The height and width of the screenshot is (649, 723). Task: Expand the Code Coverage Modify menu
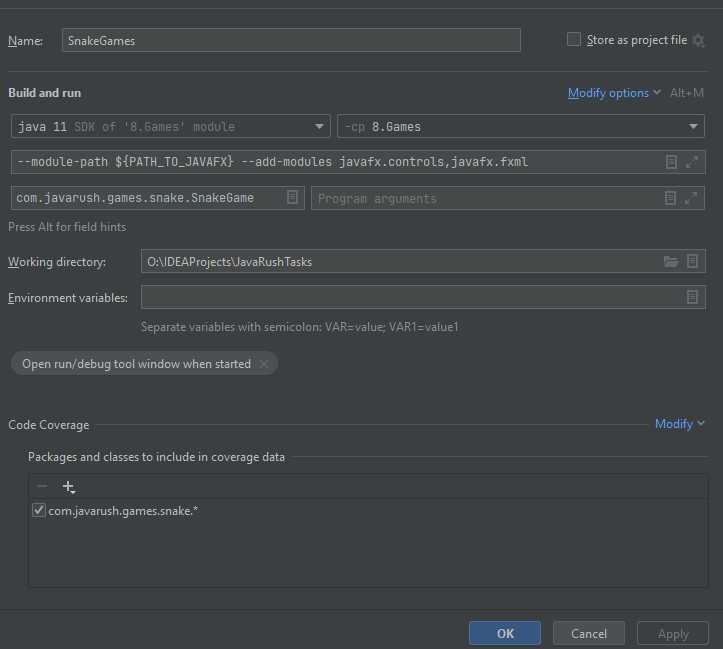click(679, 424)
